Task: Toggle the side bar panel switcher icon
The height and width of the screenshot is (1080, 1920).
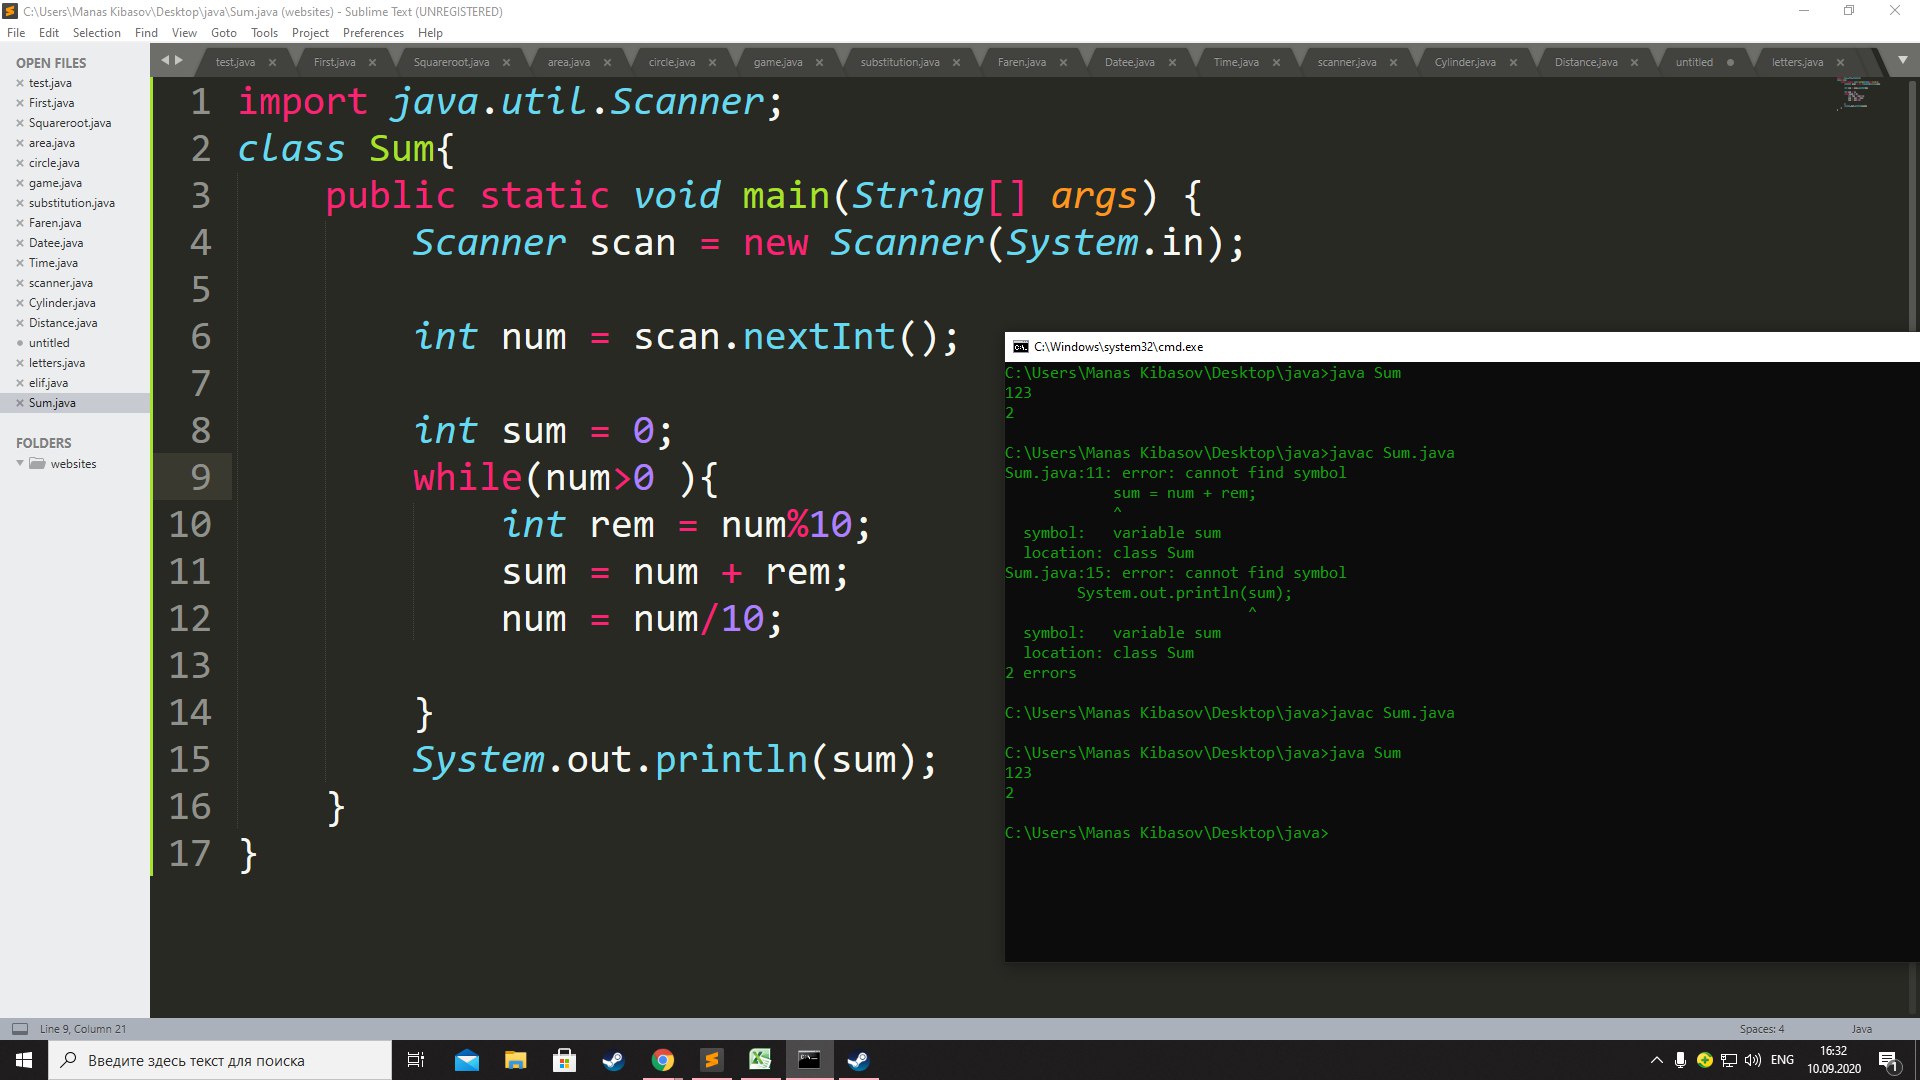Action: 20,1029
